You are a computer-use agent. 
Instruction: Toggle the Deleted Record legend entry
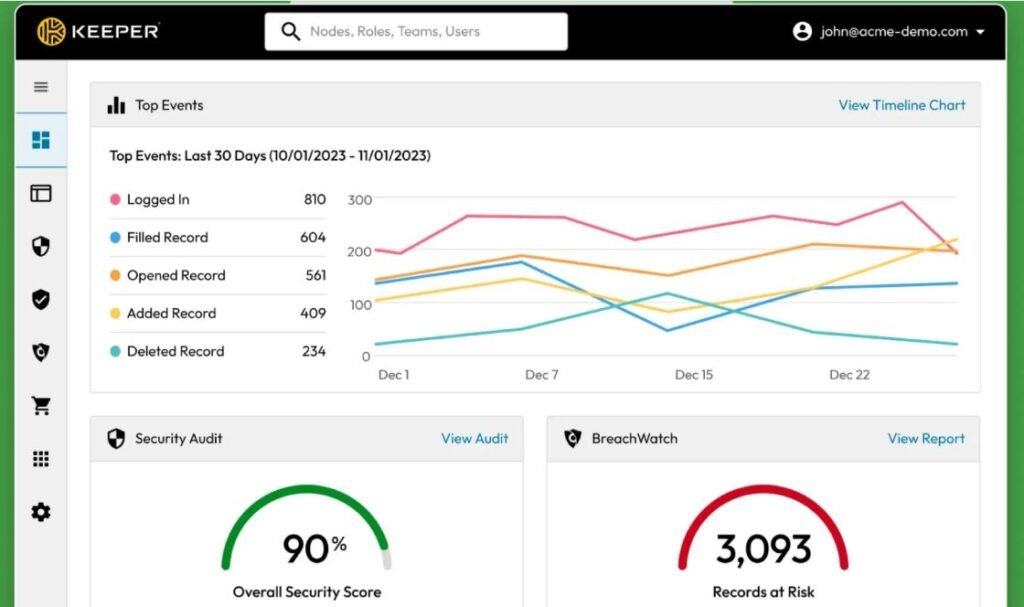tap(217, 351)
